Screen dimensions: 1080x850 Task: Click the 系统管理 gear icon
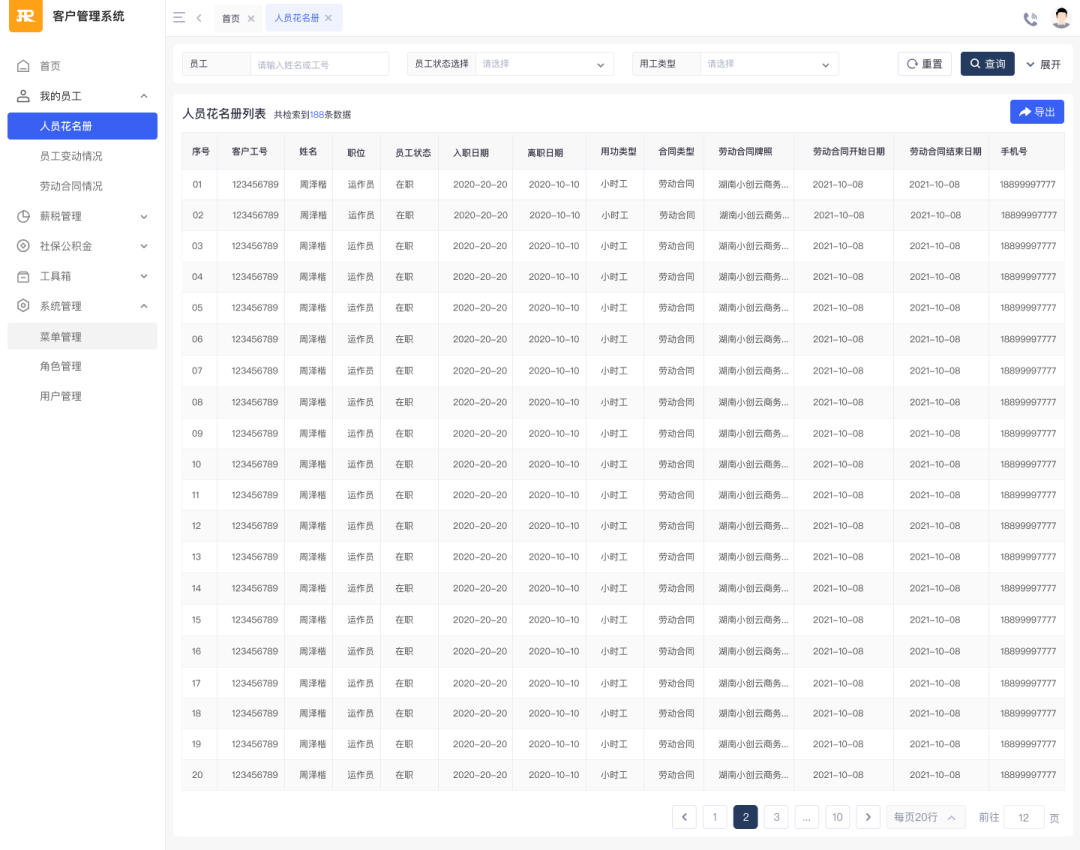click(23, 306)
